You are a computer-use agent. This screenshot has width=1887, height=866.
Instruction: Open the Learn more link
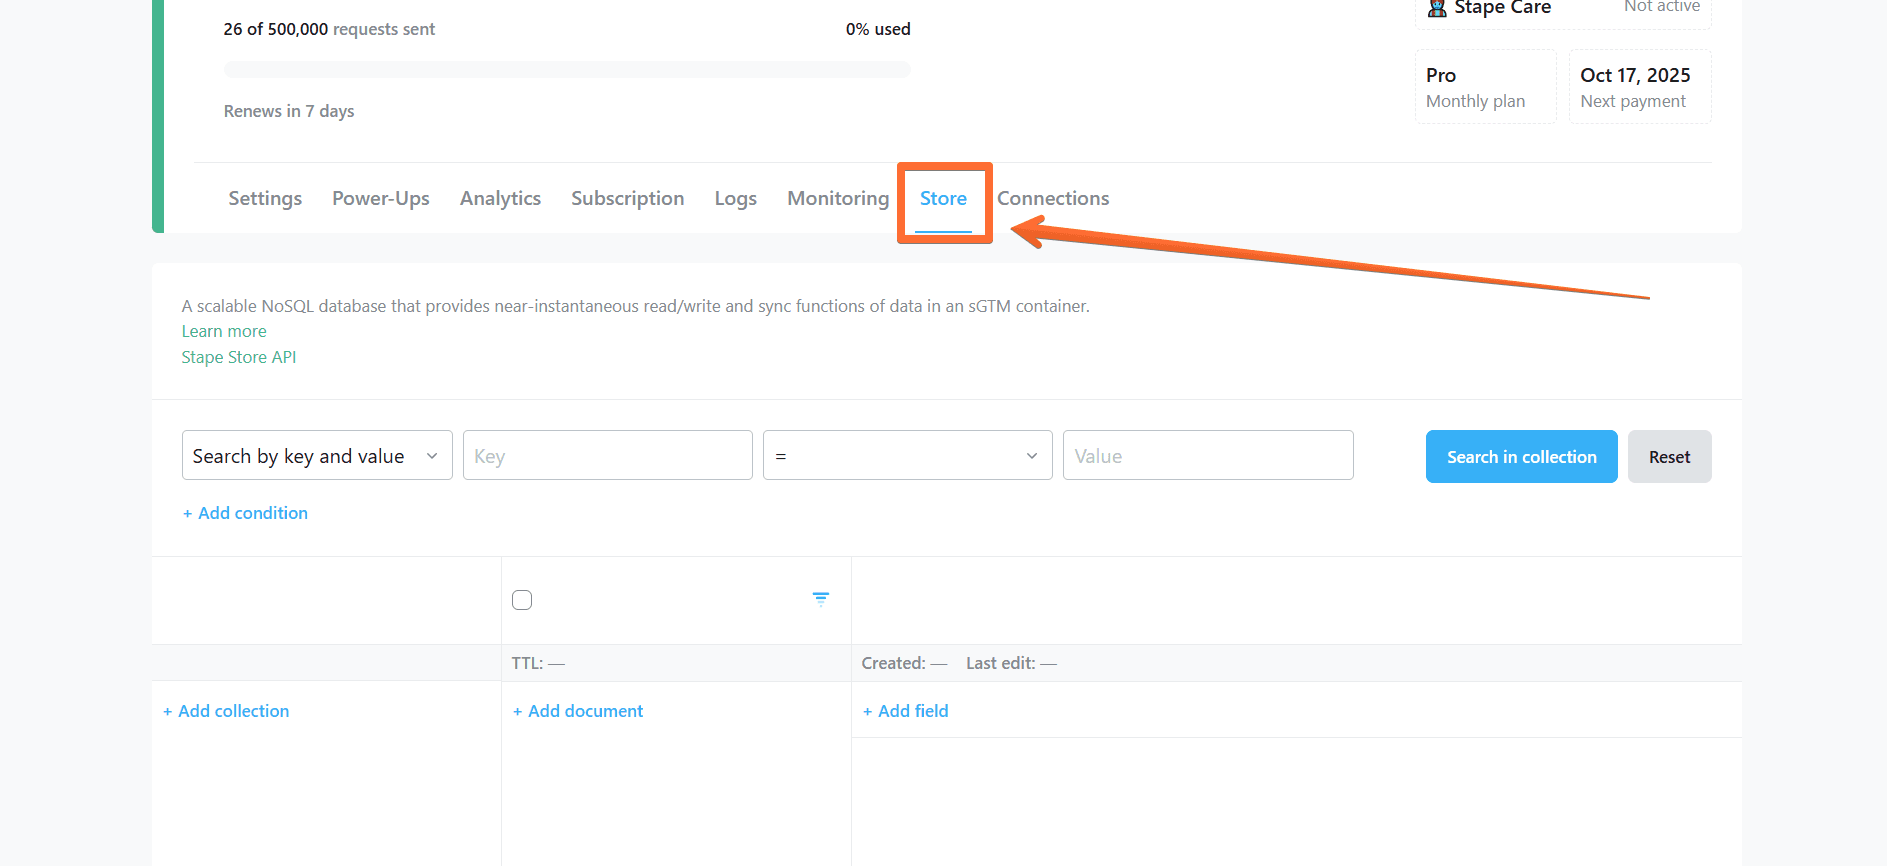(224, 331)
